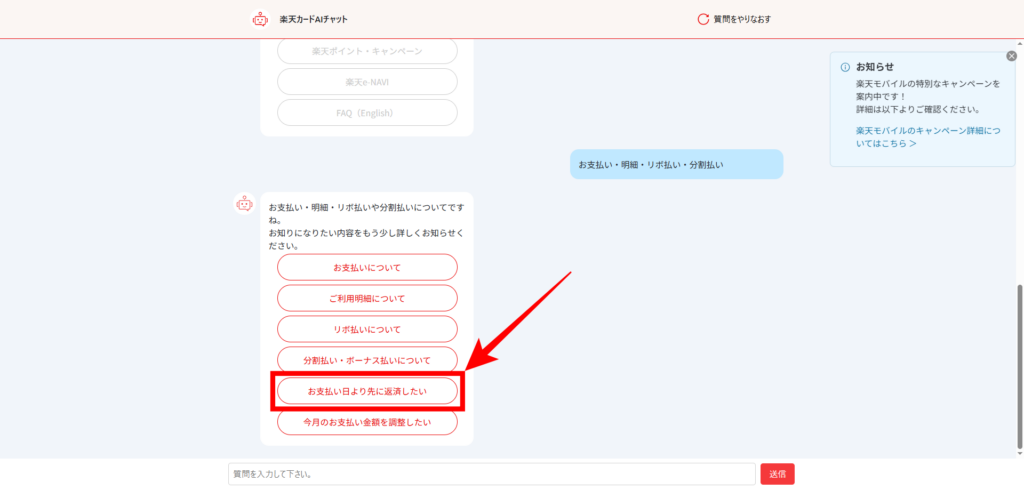Click the robot logo in the header

pos(260,19)
